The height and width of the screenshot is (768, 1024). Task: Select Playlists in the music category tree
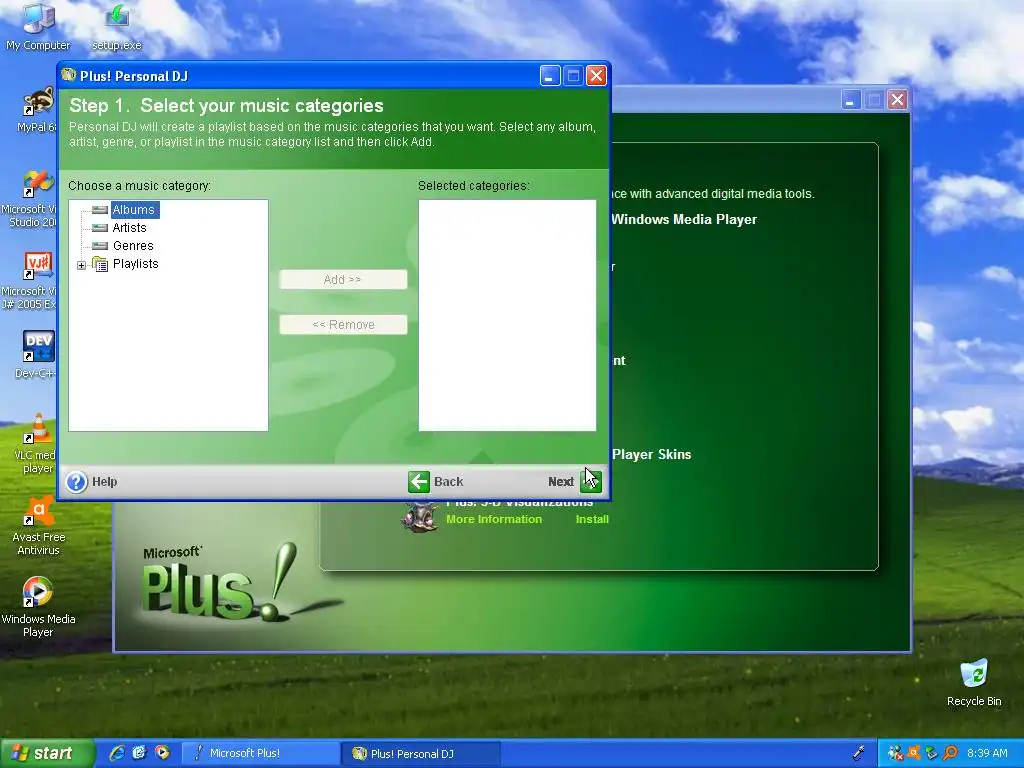pos(135,264)
